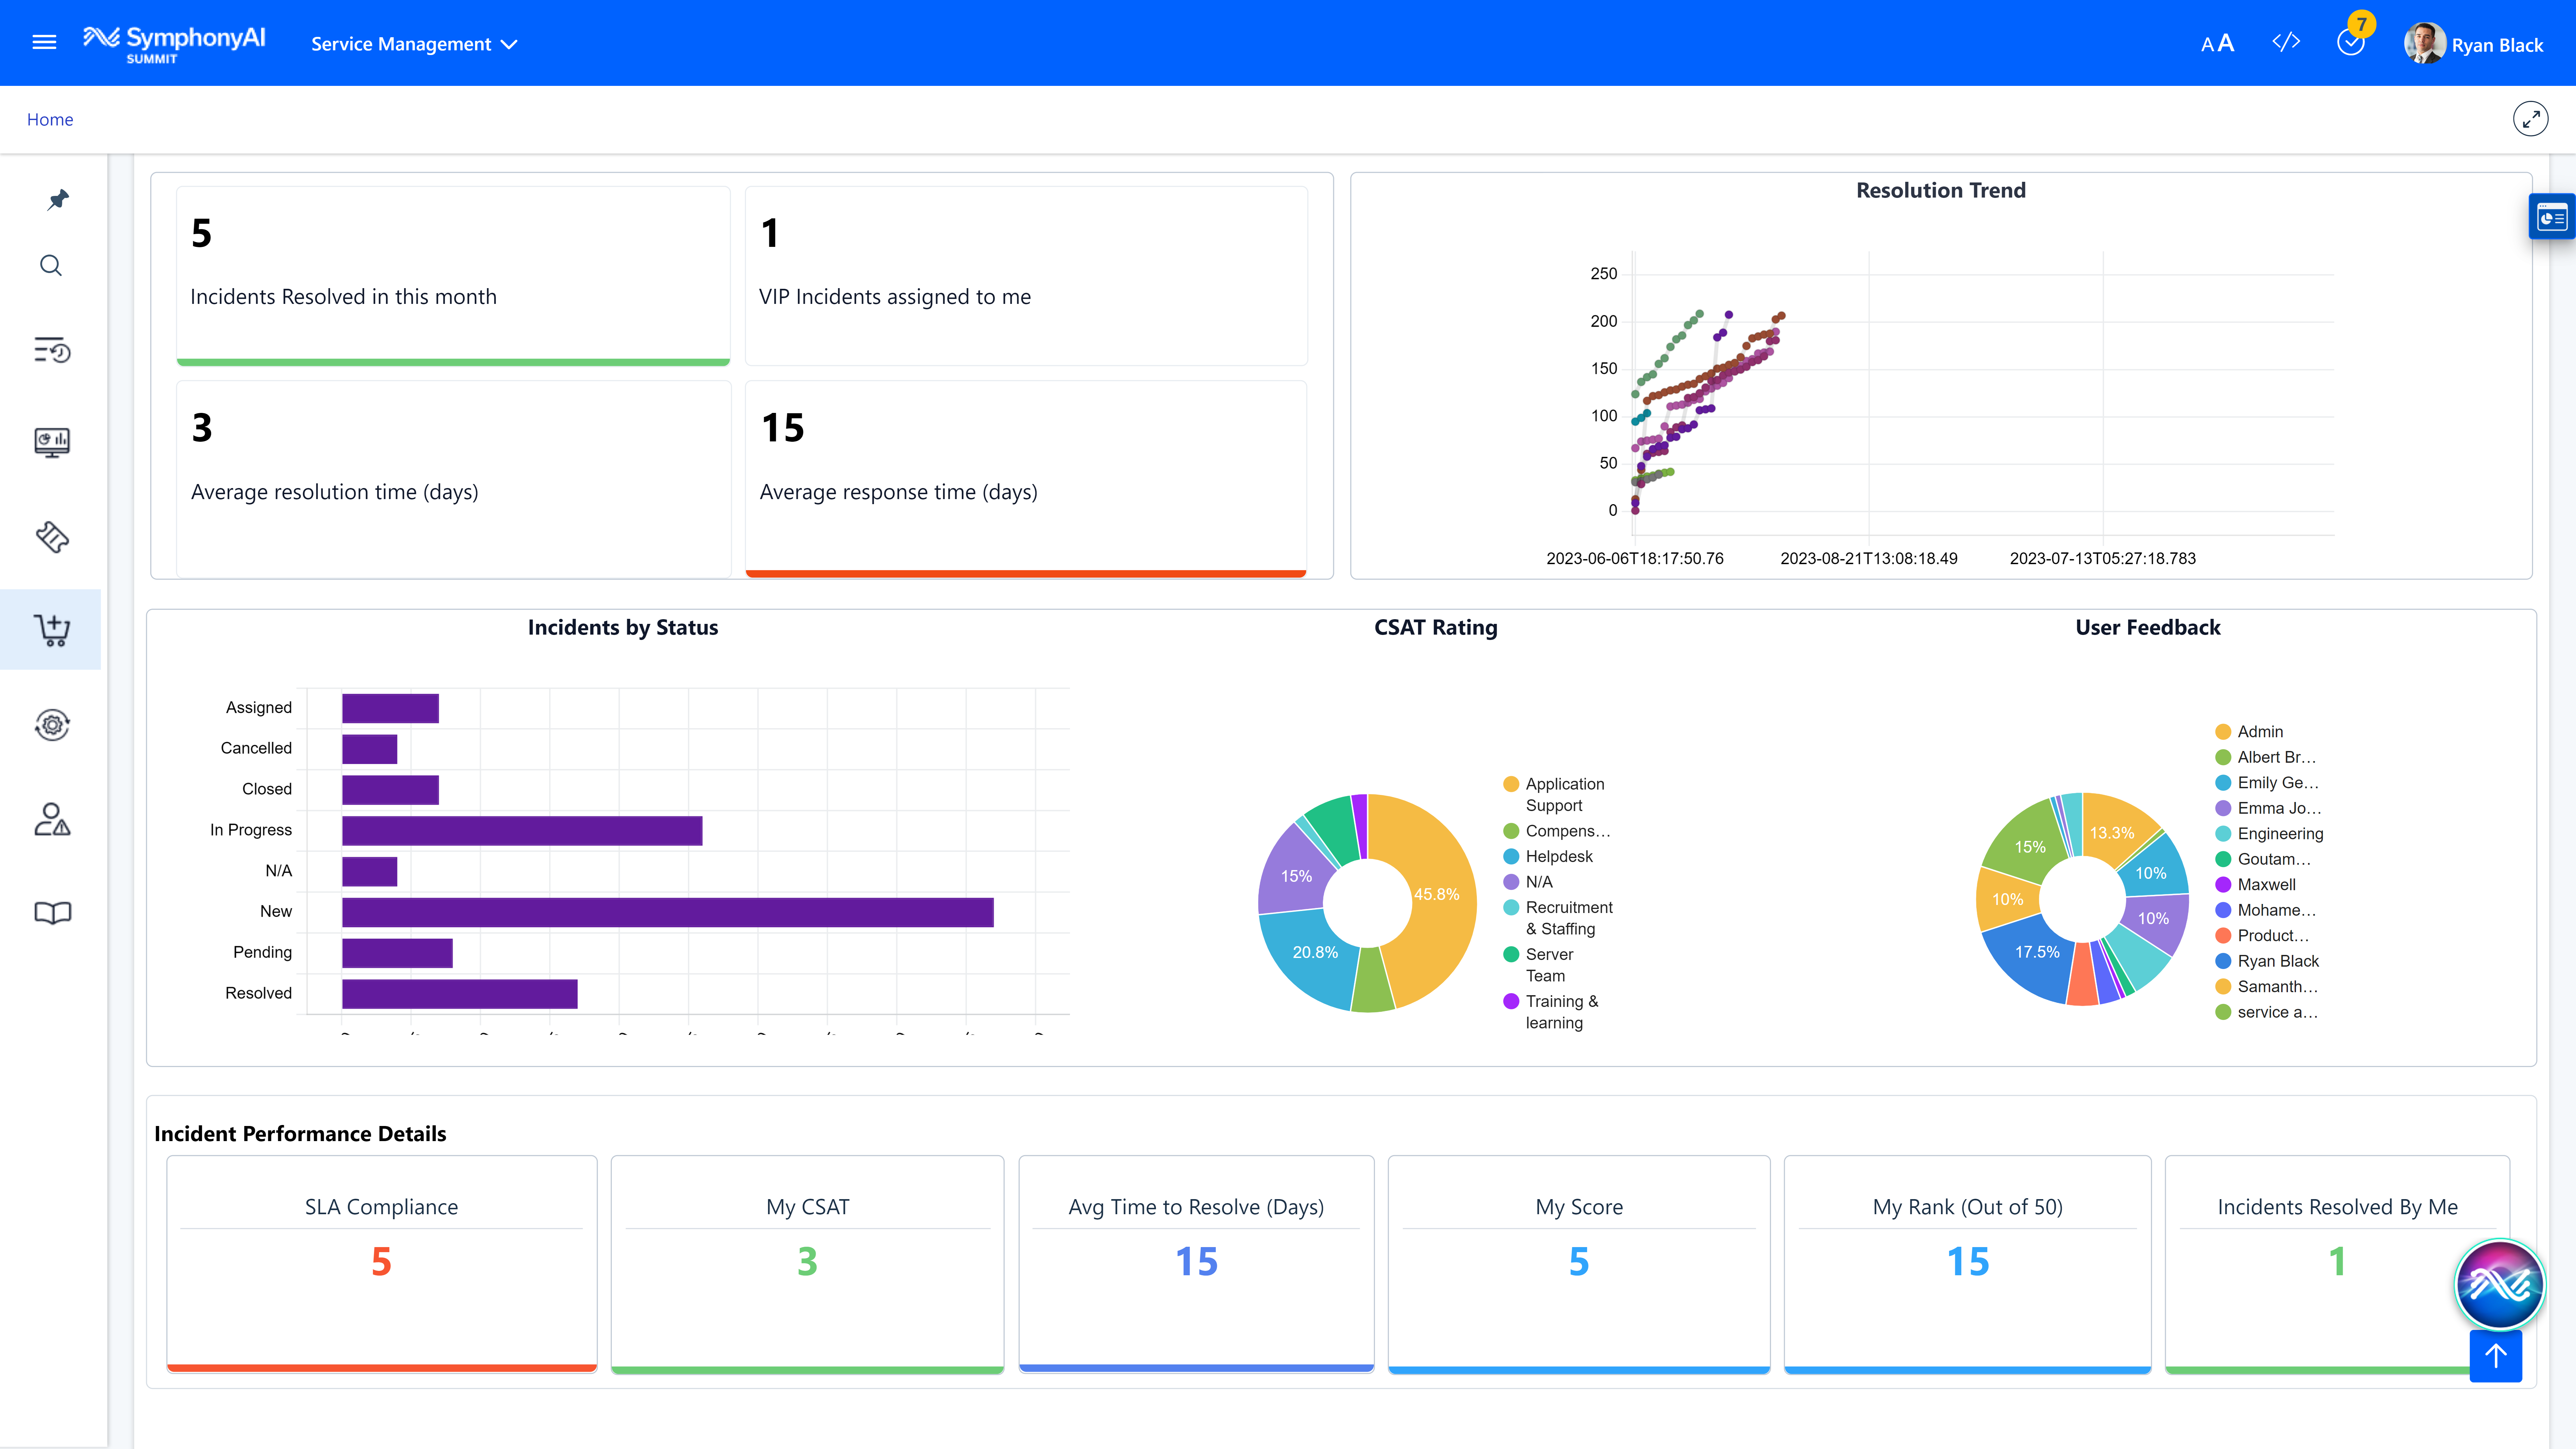Open the gear cycle sidebar icon
This screenshot has height=1449, width=2576.
(x=52, y=724)
